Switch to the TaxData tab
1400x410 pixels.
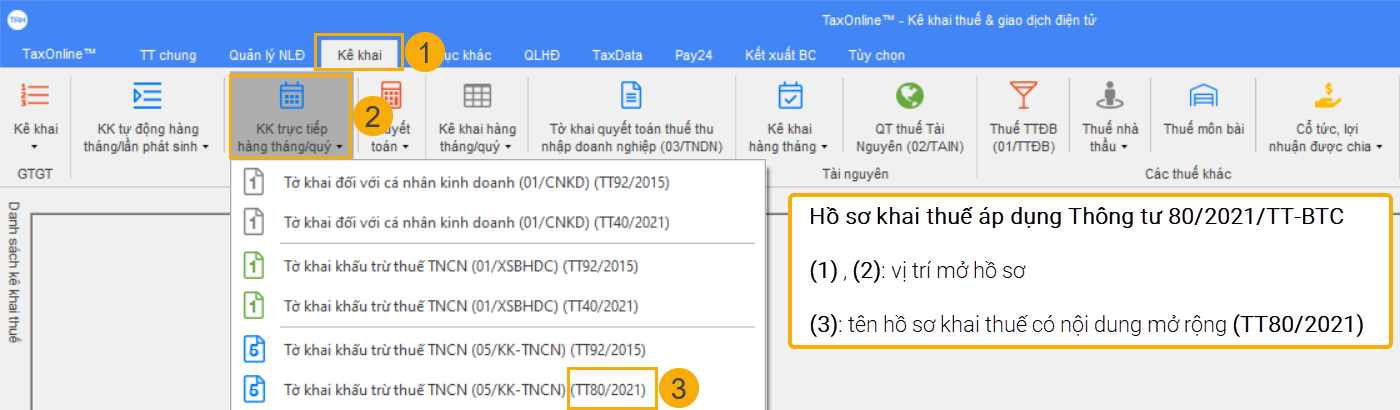[617, 55]
